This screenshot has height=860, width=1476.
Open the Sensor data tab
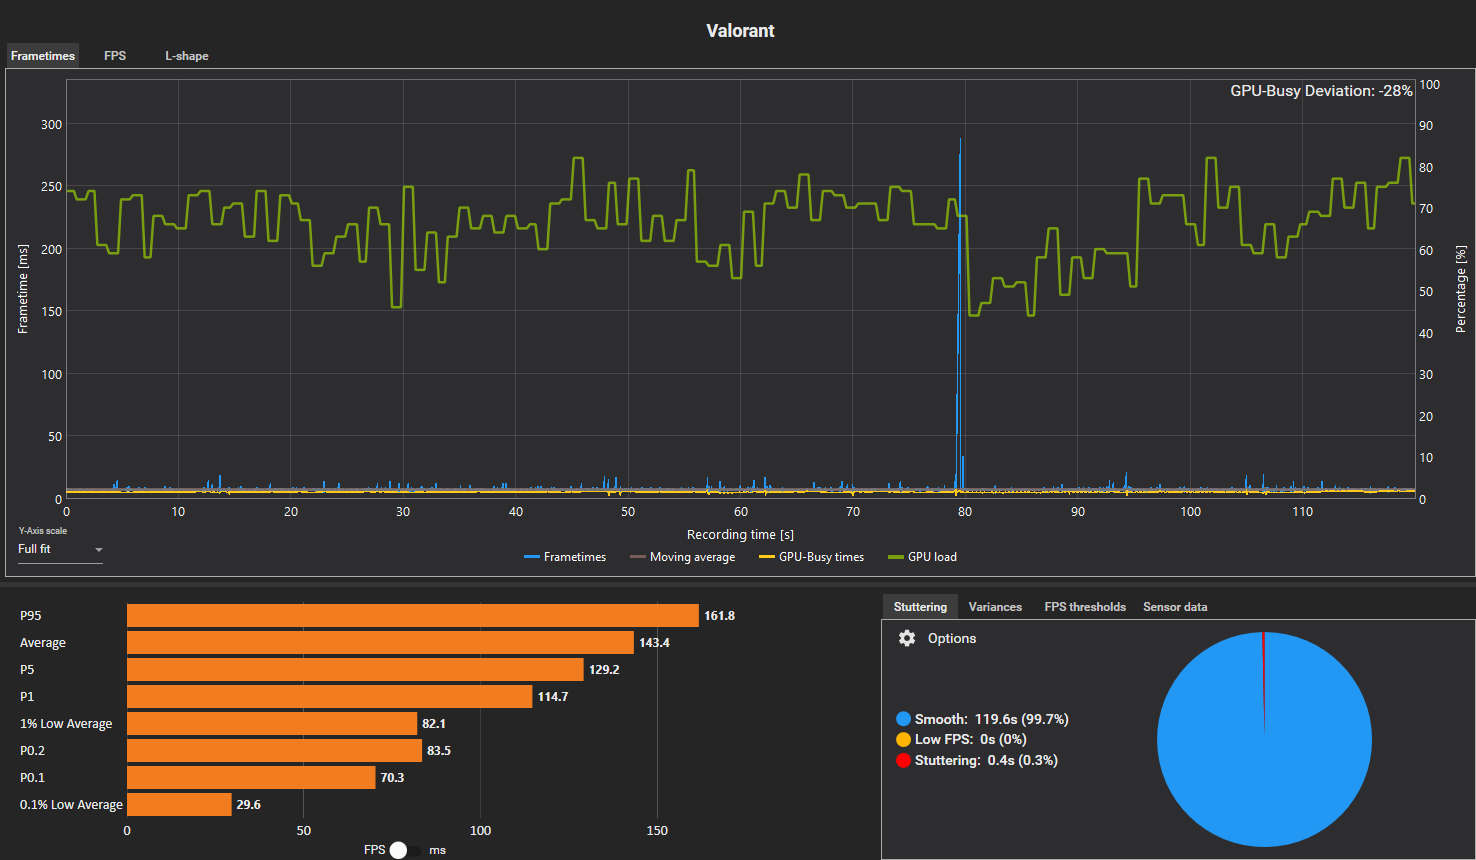coord(1175,607)
